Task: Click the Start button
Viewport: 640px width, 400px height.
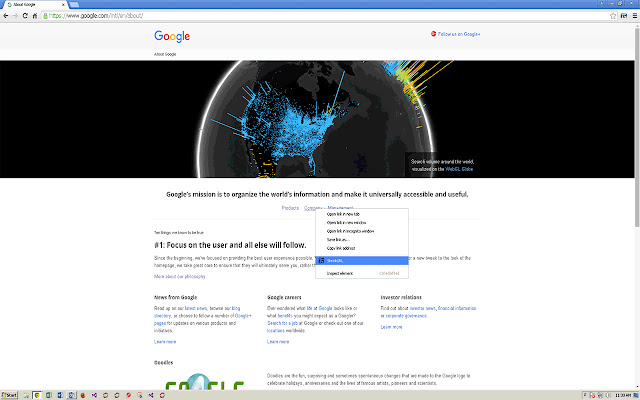Action: pos(9,395)
